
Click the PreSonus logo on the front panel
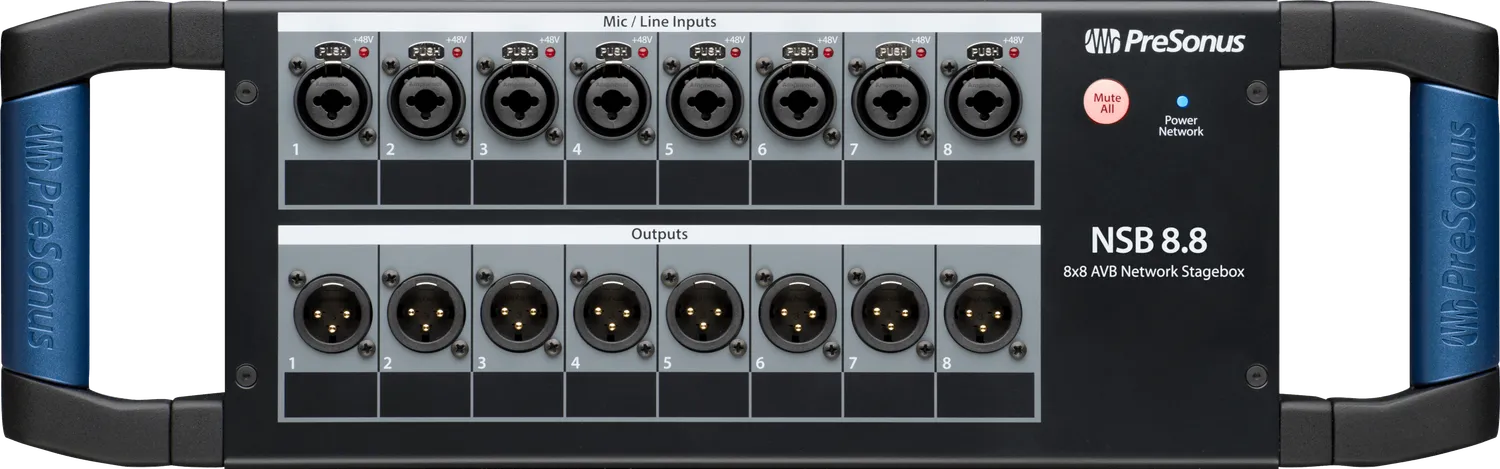point(1164,41)
